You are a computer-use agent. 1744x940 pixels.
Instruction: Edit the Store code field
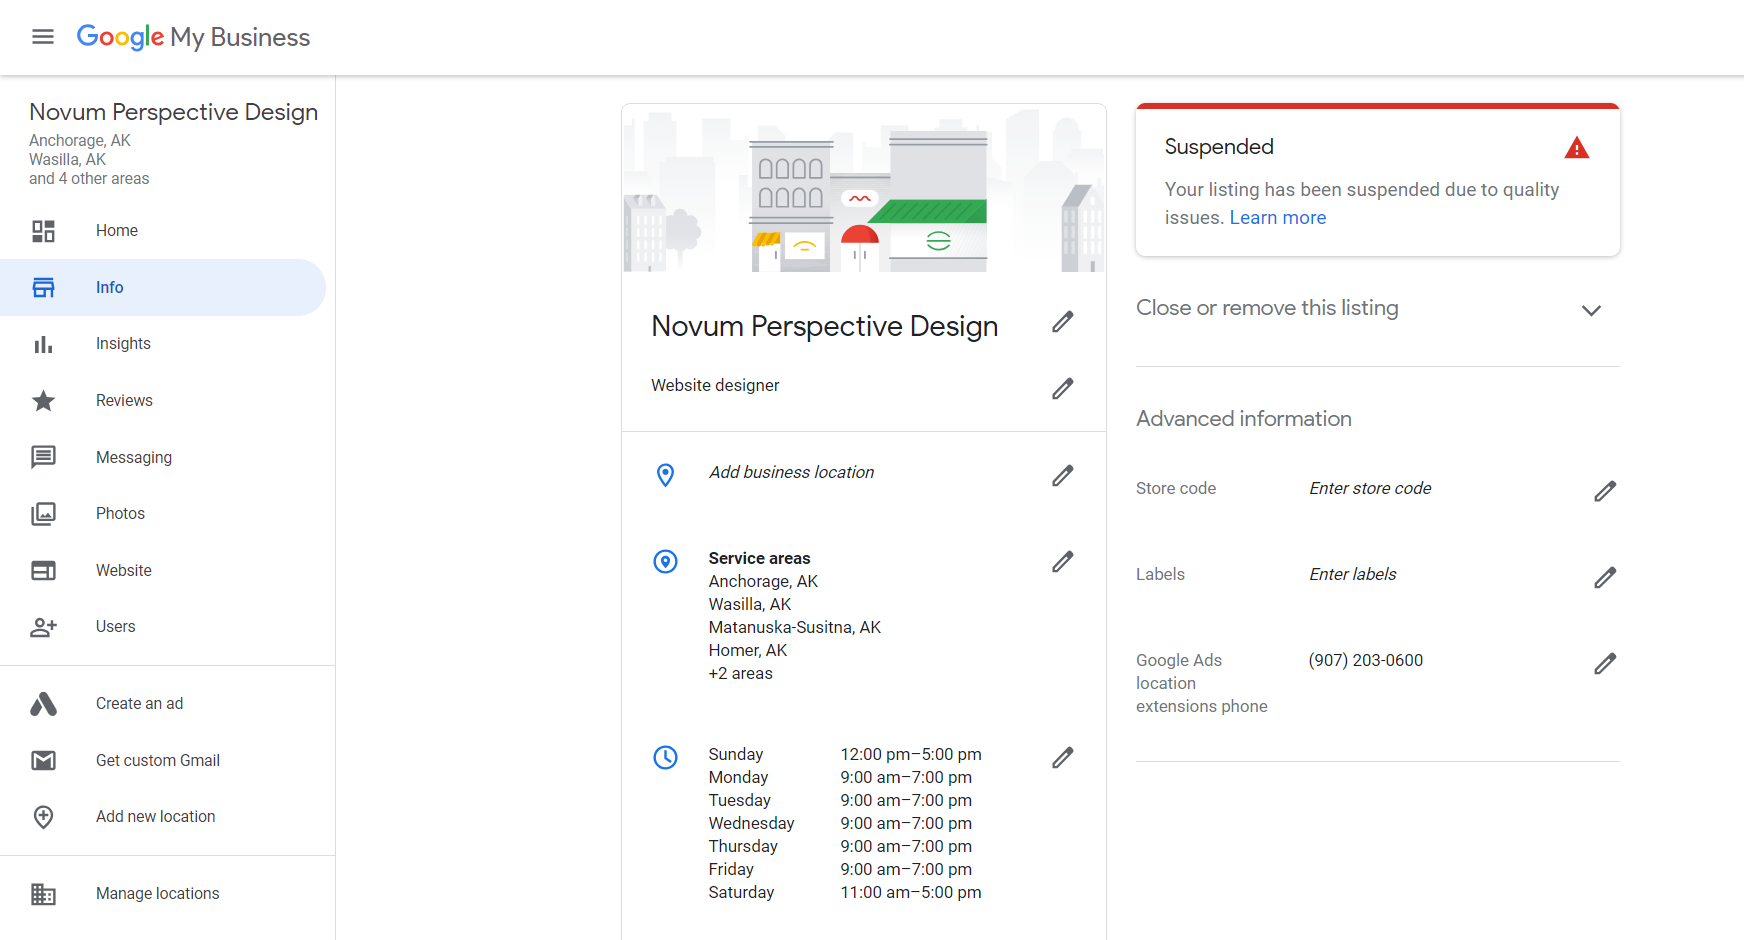(1605, 491)
